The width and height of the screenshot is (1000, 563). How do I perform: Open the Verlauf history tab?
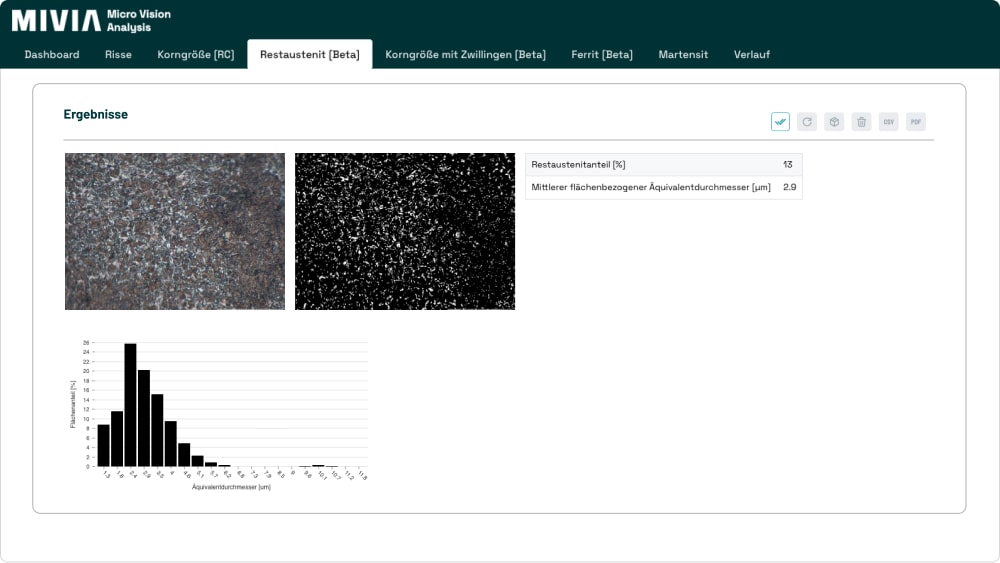click(752, 55)
